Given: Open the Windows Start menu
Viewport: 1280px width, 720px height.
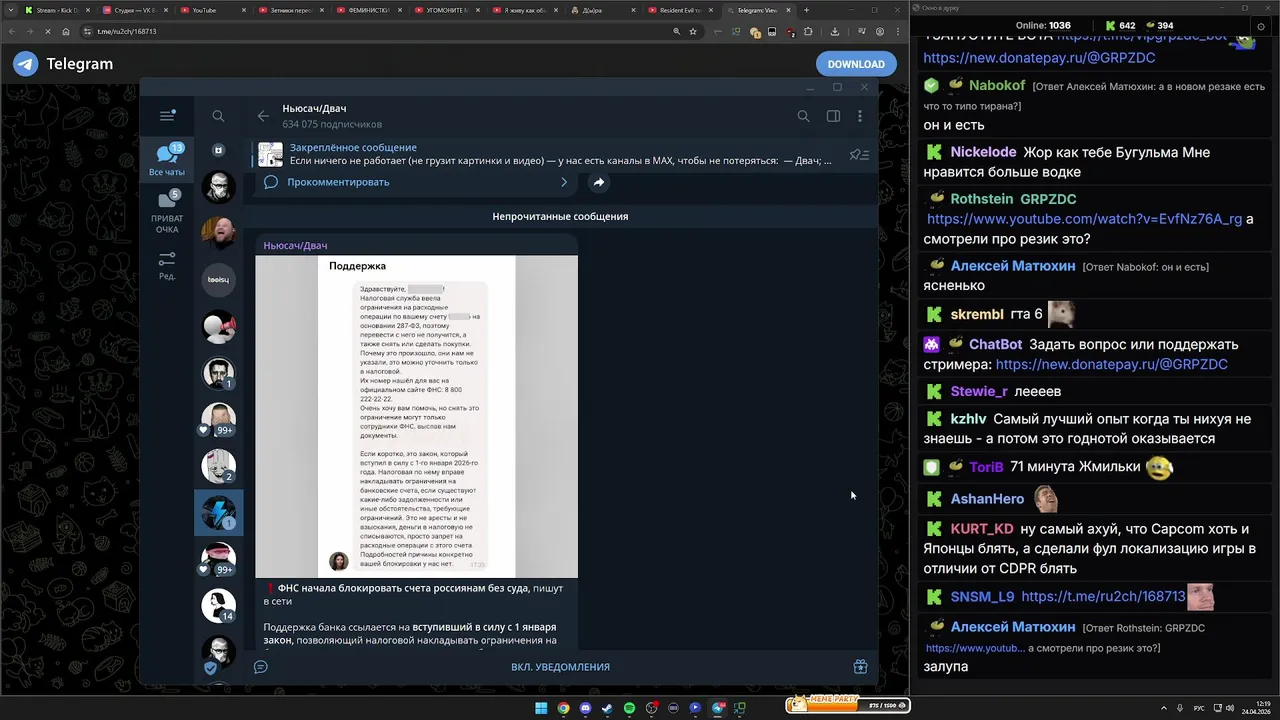Looking at the screenshot, I should click(541, 708).
